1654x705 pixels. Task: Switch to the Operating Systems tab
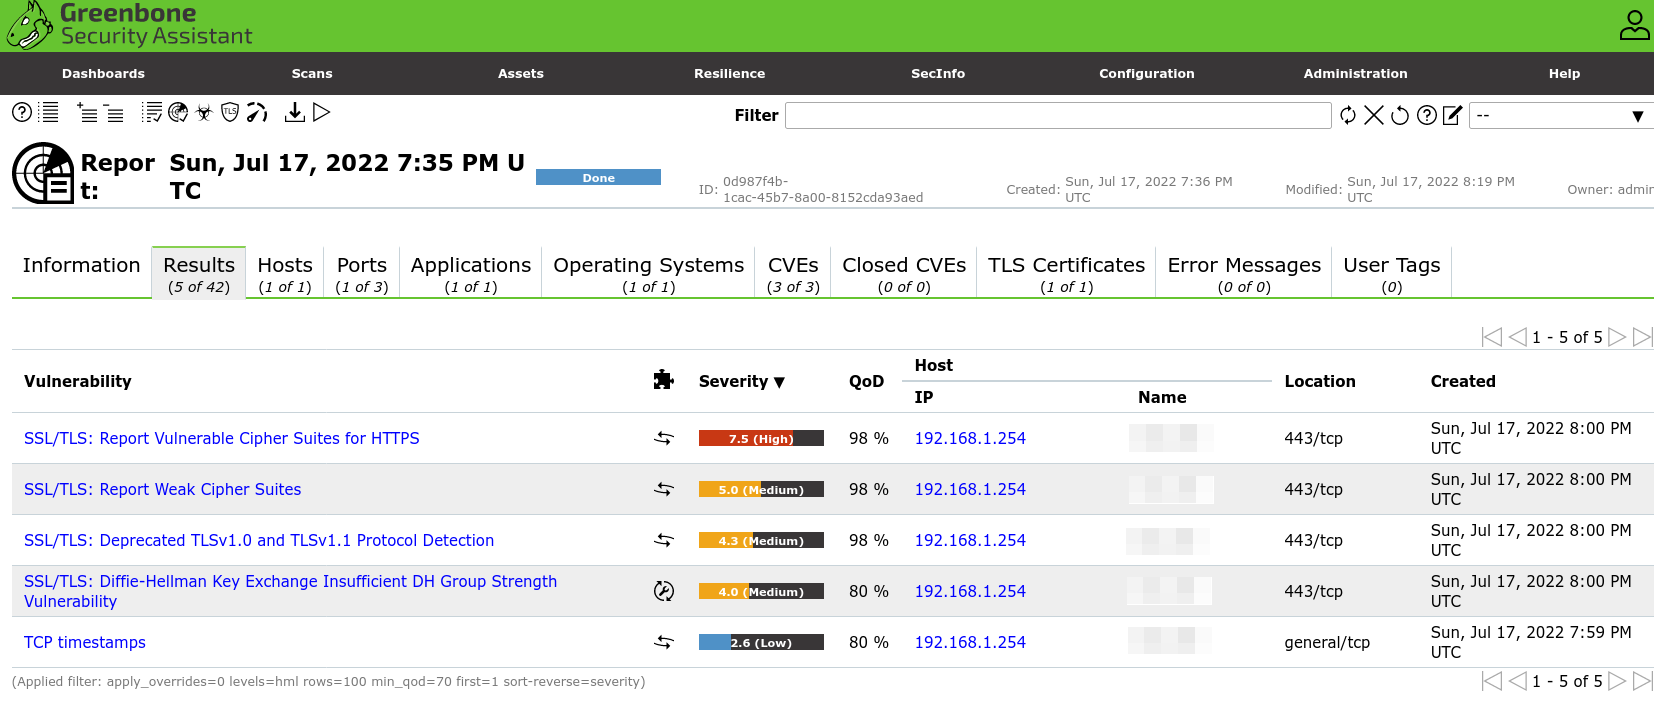[x=648, y=273]
